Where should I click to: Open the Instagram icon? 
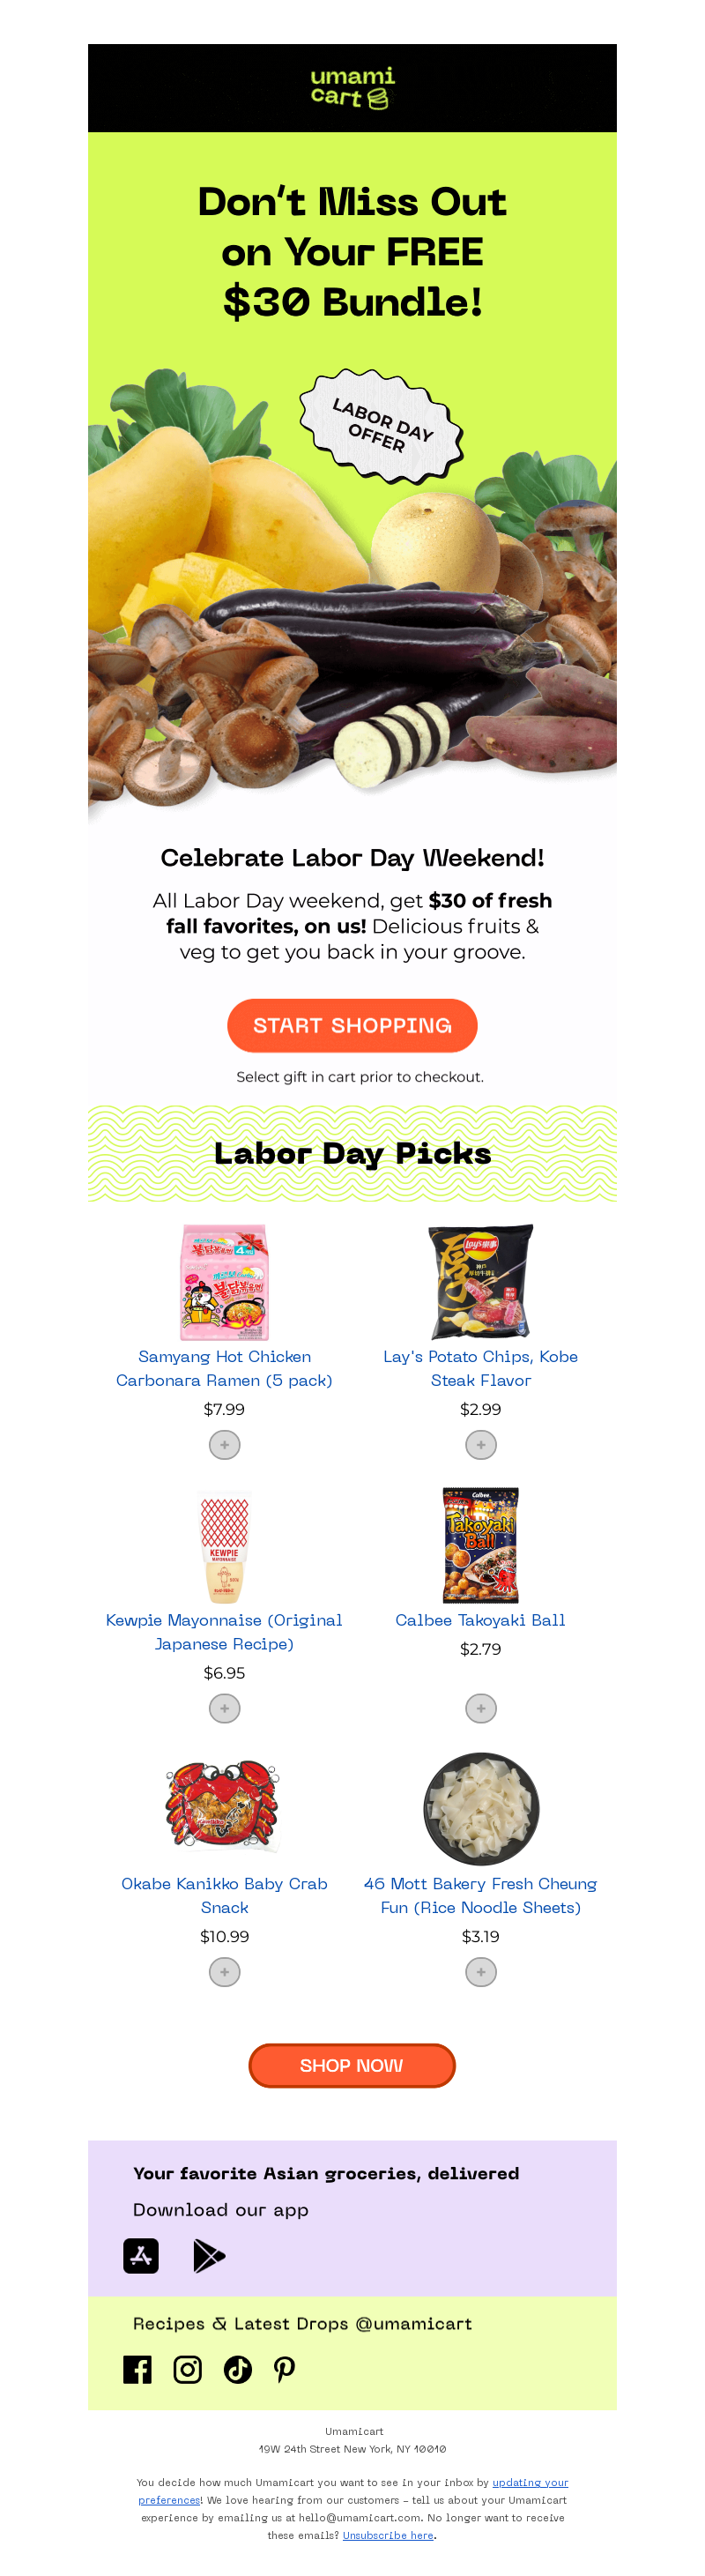tap(187, 2368)
